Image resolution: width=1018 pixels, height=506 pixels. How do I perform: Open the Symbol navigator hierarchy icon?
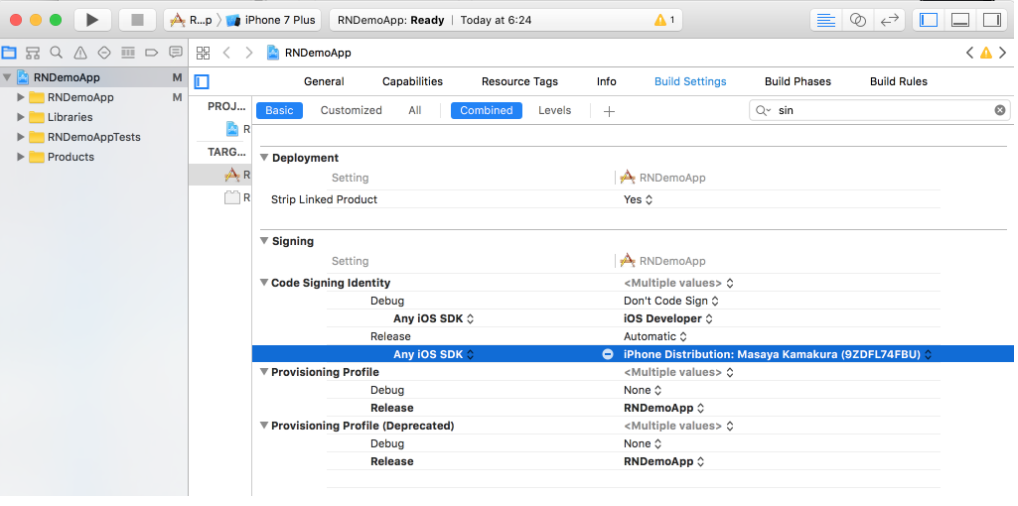[33, 53]
